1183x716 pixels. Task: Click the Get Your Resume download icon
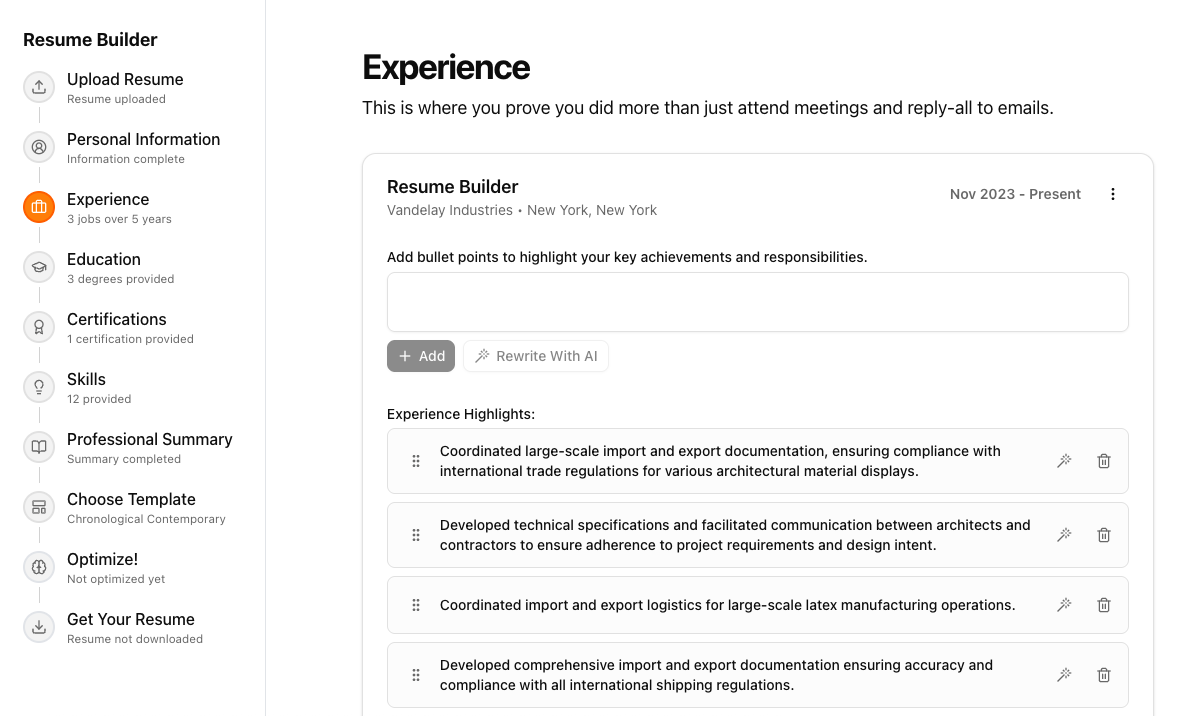[x=38, y=627]
